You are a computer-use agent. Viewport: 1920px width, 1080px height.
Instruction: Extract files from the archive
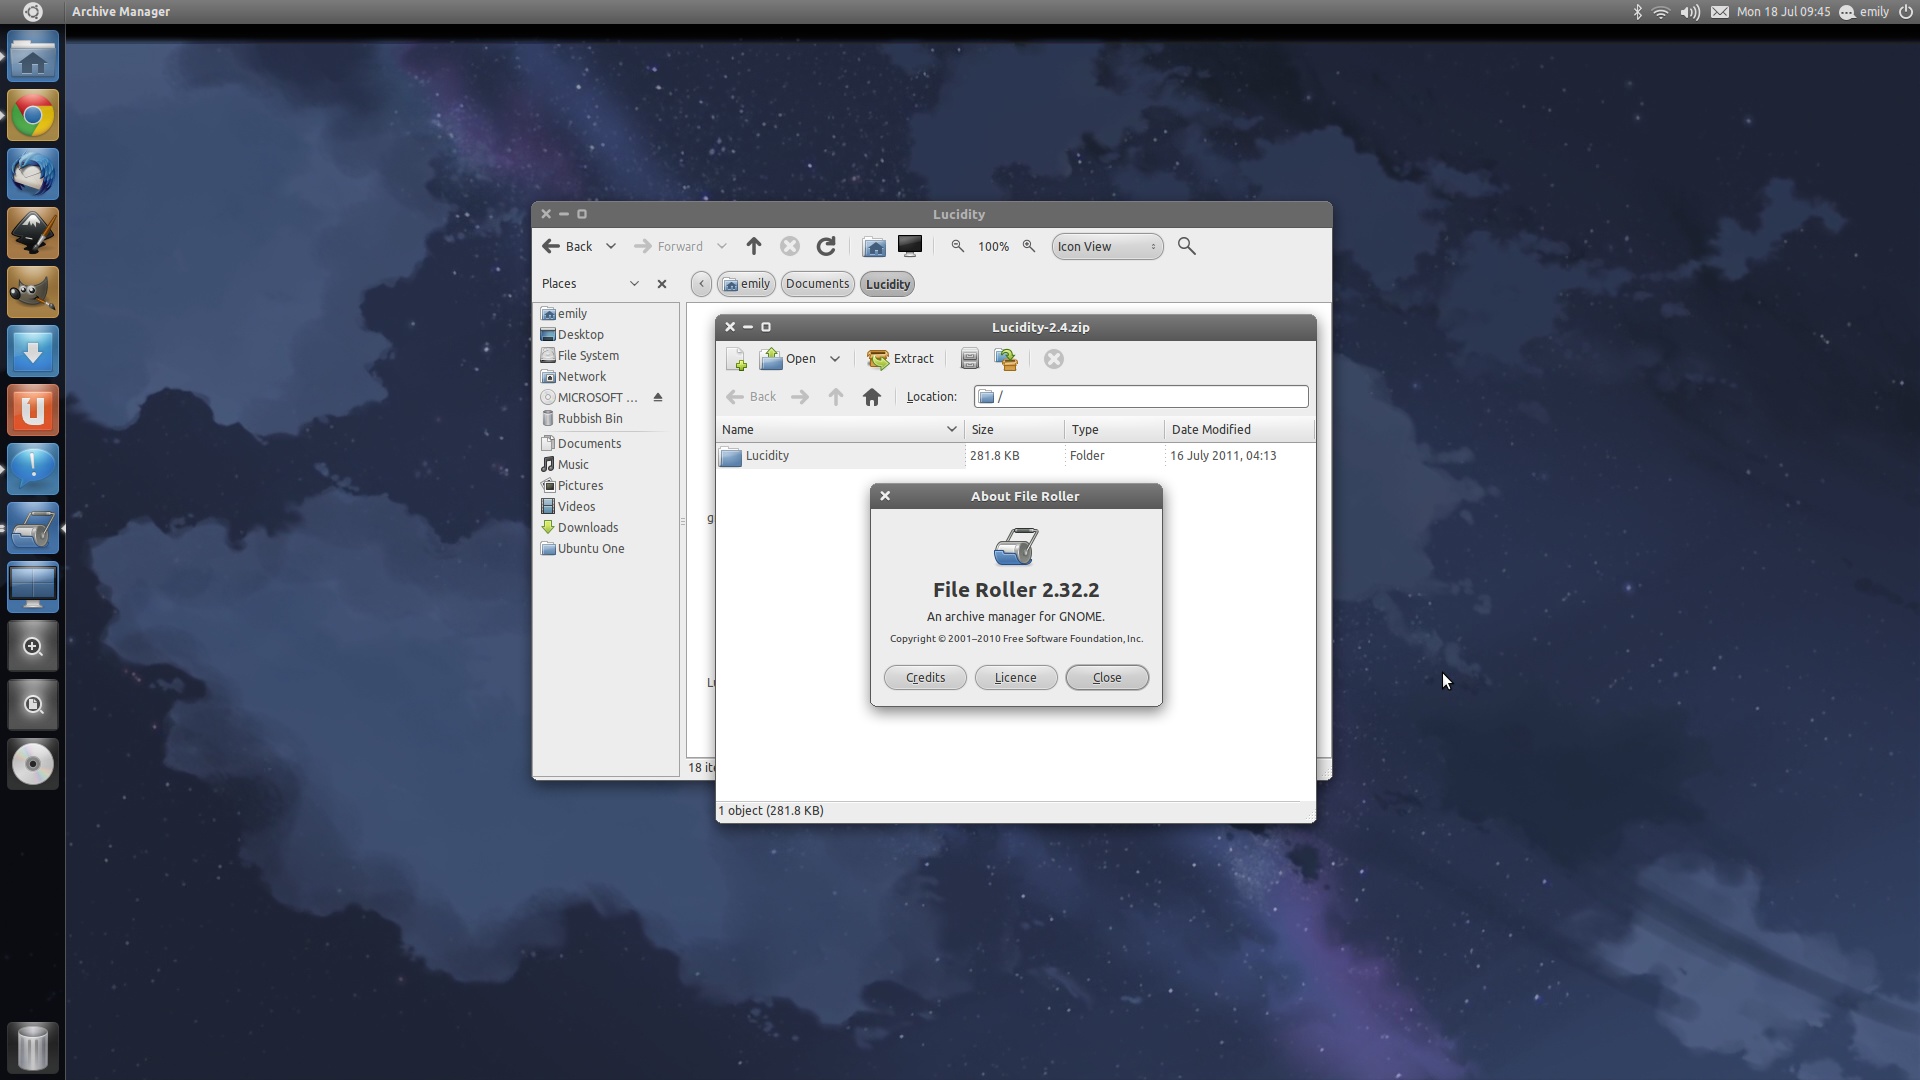pyautogui.click(x=900, y=359)
